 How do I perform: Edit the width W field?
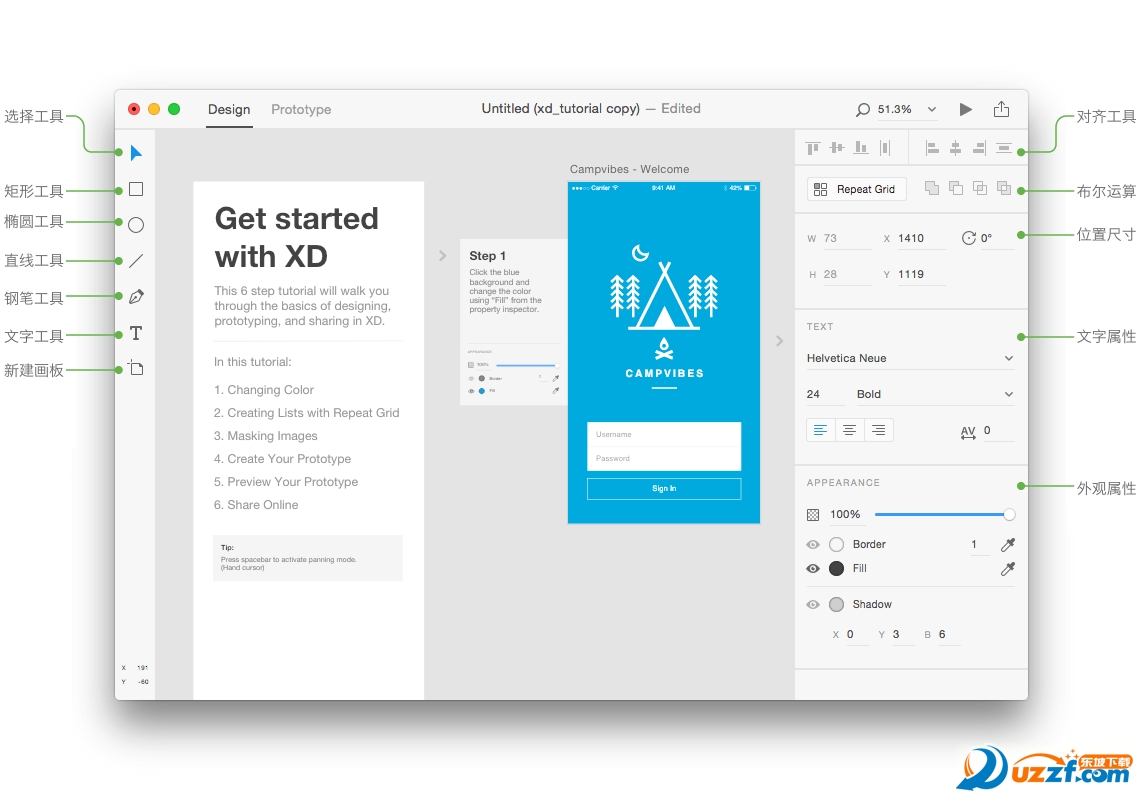click(847, 238)
